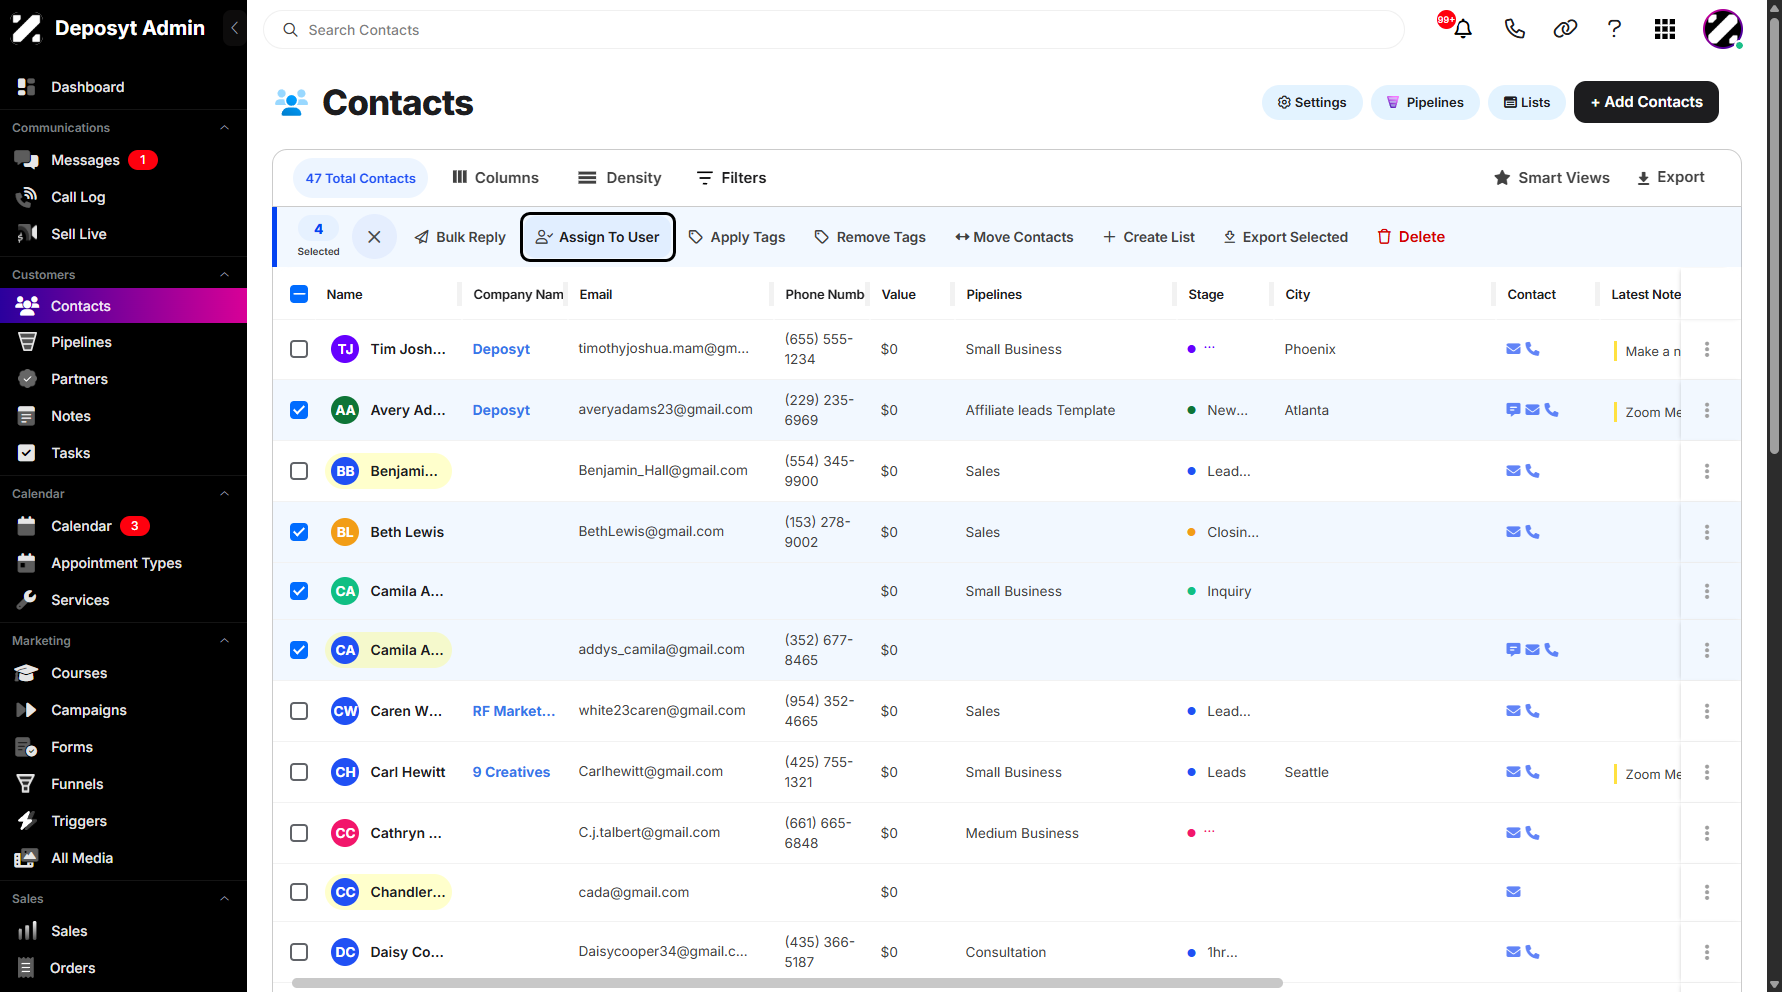
Task: Email Chandler via envelope icon
Action: (1513, 892)
